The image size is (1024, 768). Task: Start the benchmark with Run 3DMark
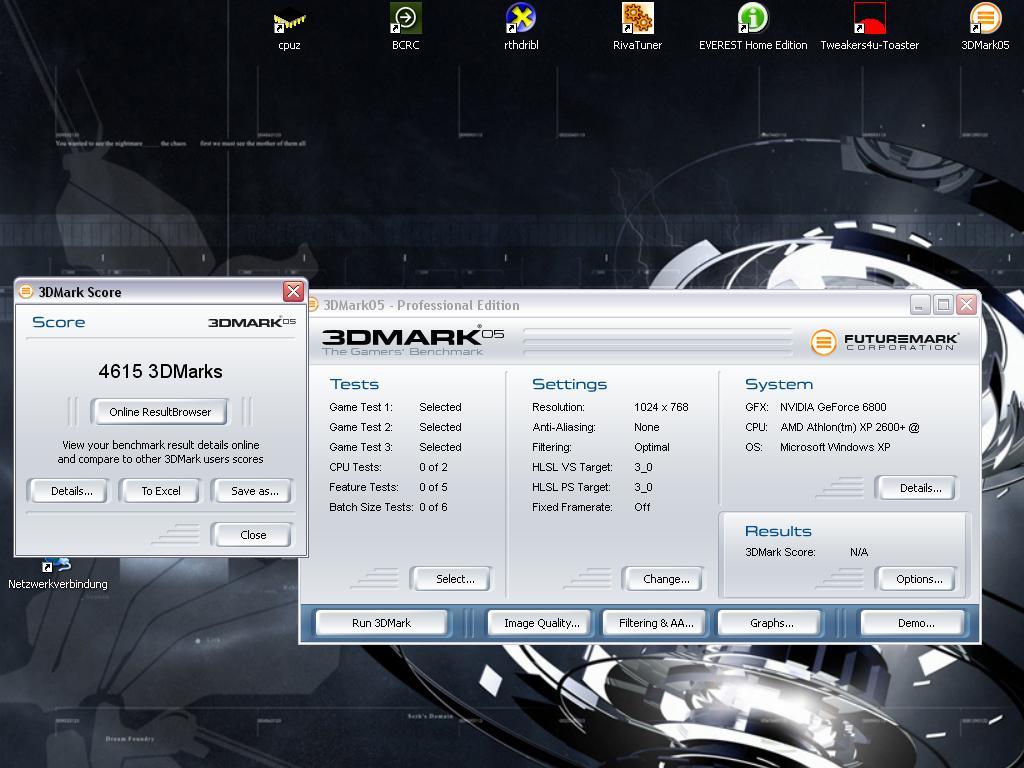[381, 623]
